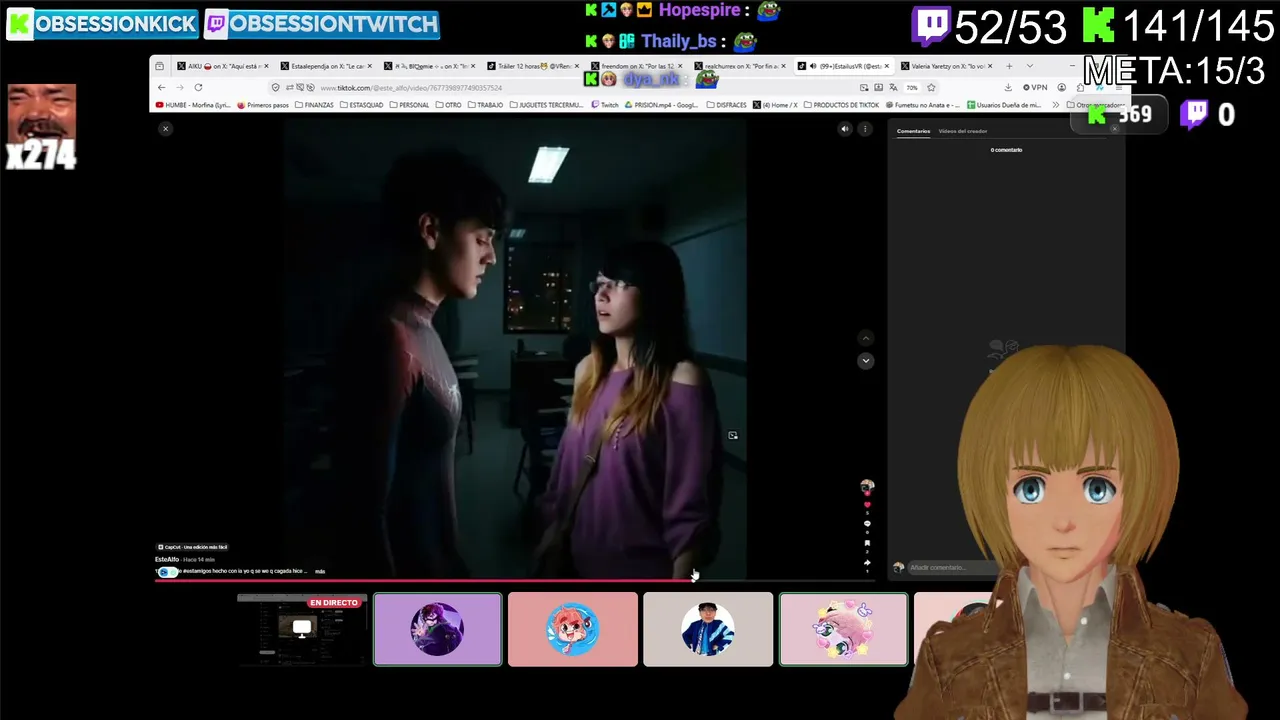Open the Twitch bookmark
Viewport: 1280px width, 720px height.
coord(606,105)
